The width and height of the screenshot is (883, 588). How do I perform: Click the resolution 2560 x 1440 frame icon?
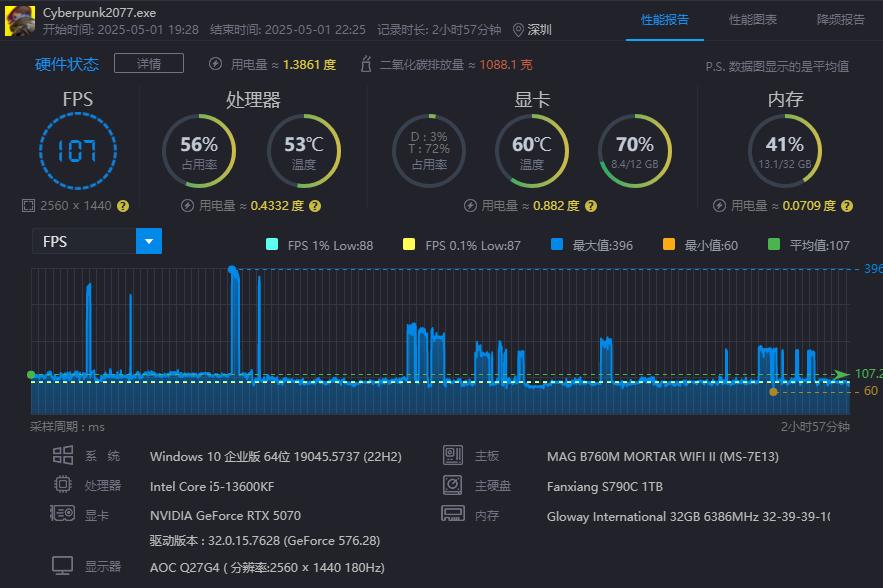click(x=28, y=206)
